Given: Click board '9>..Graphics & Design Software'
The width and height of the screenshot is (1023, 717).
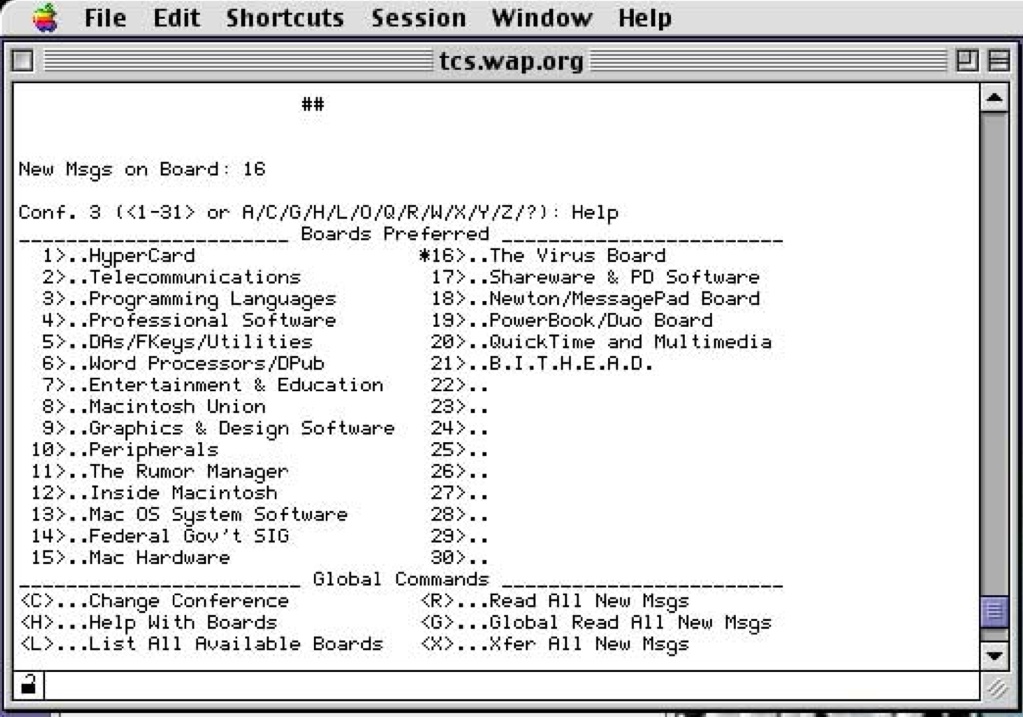Looking at the screenshot, I should click(x=218, y=428).
